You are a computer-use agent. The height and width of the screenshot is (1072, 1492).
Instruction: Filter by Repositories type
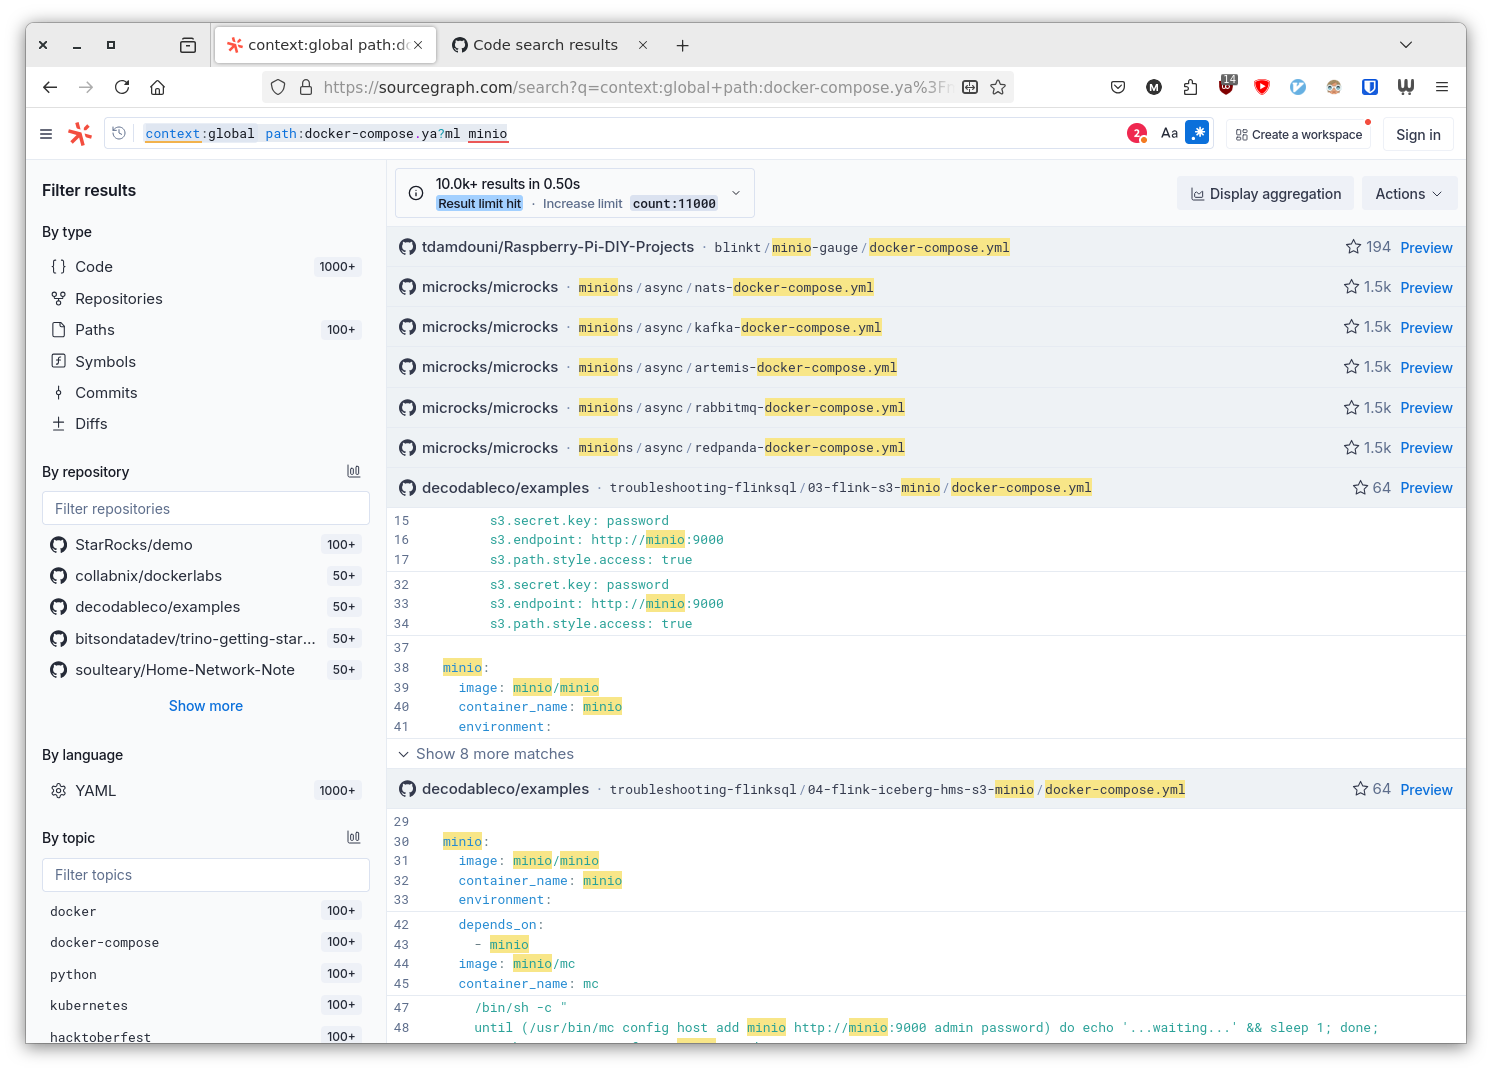coord(205,299)
